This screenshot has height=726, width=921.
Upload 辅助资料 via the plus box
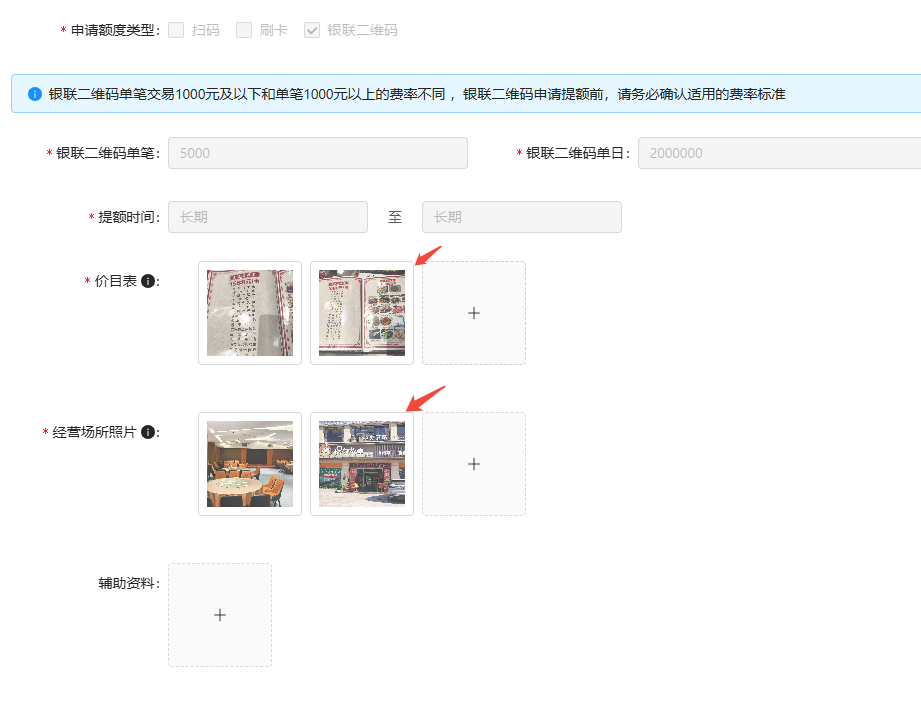coord(220,615)
